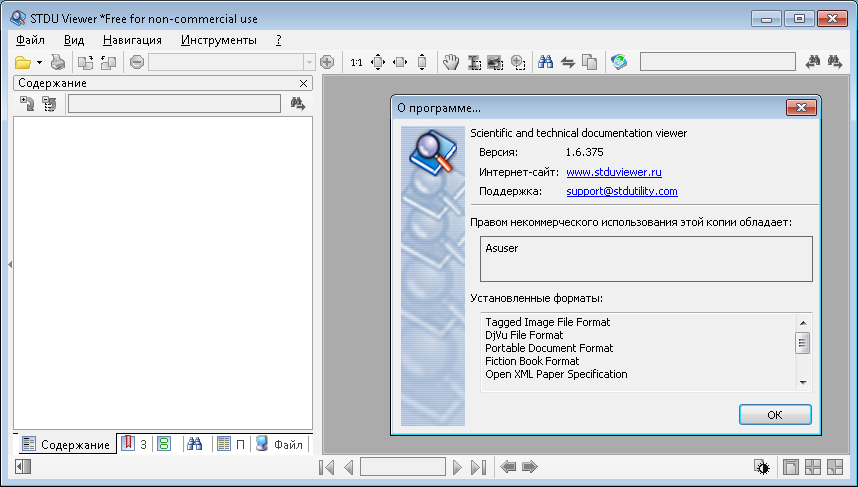Choose the text selection tool
The height and width of the screenshot is (487, 858).
(474, 62)
